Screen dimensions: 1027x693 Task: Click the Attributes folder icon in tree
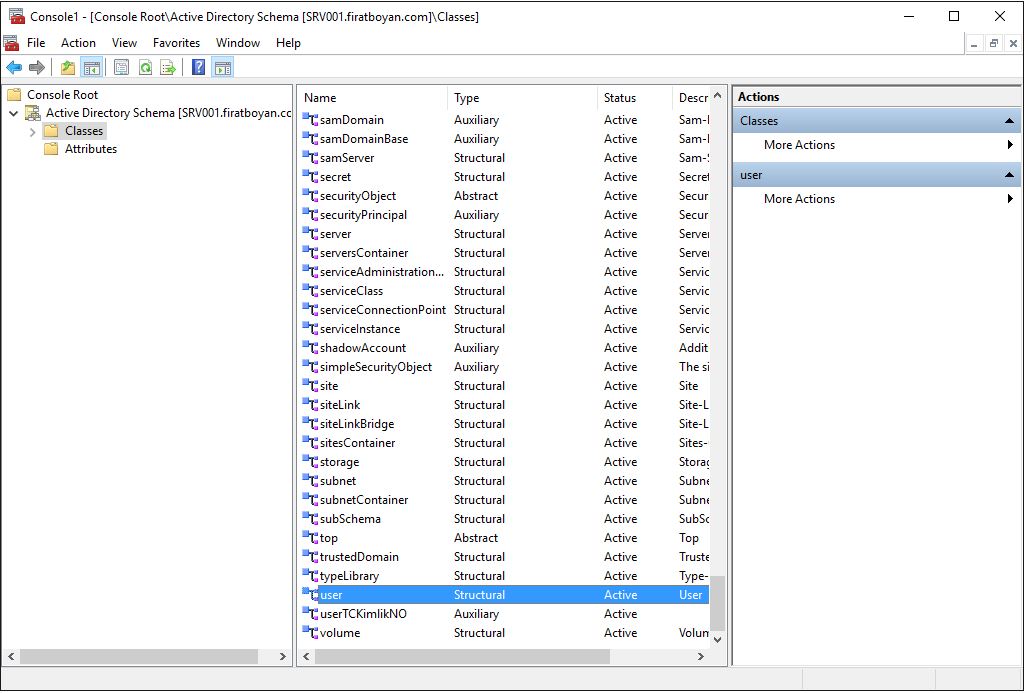click(51, 149)
